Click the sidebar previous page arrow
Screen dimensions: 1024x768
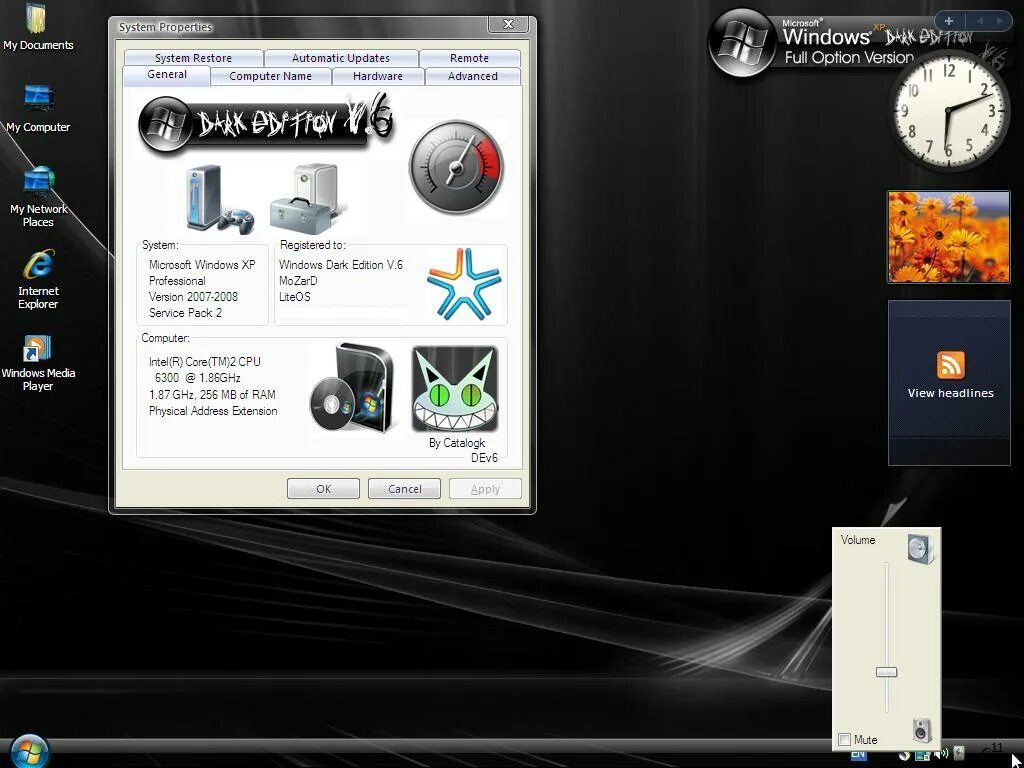pos(980,21)
